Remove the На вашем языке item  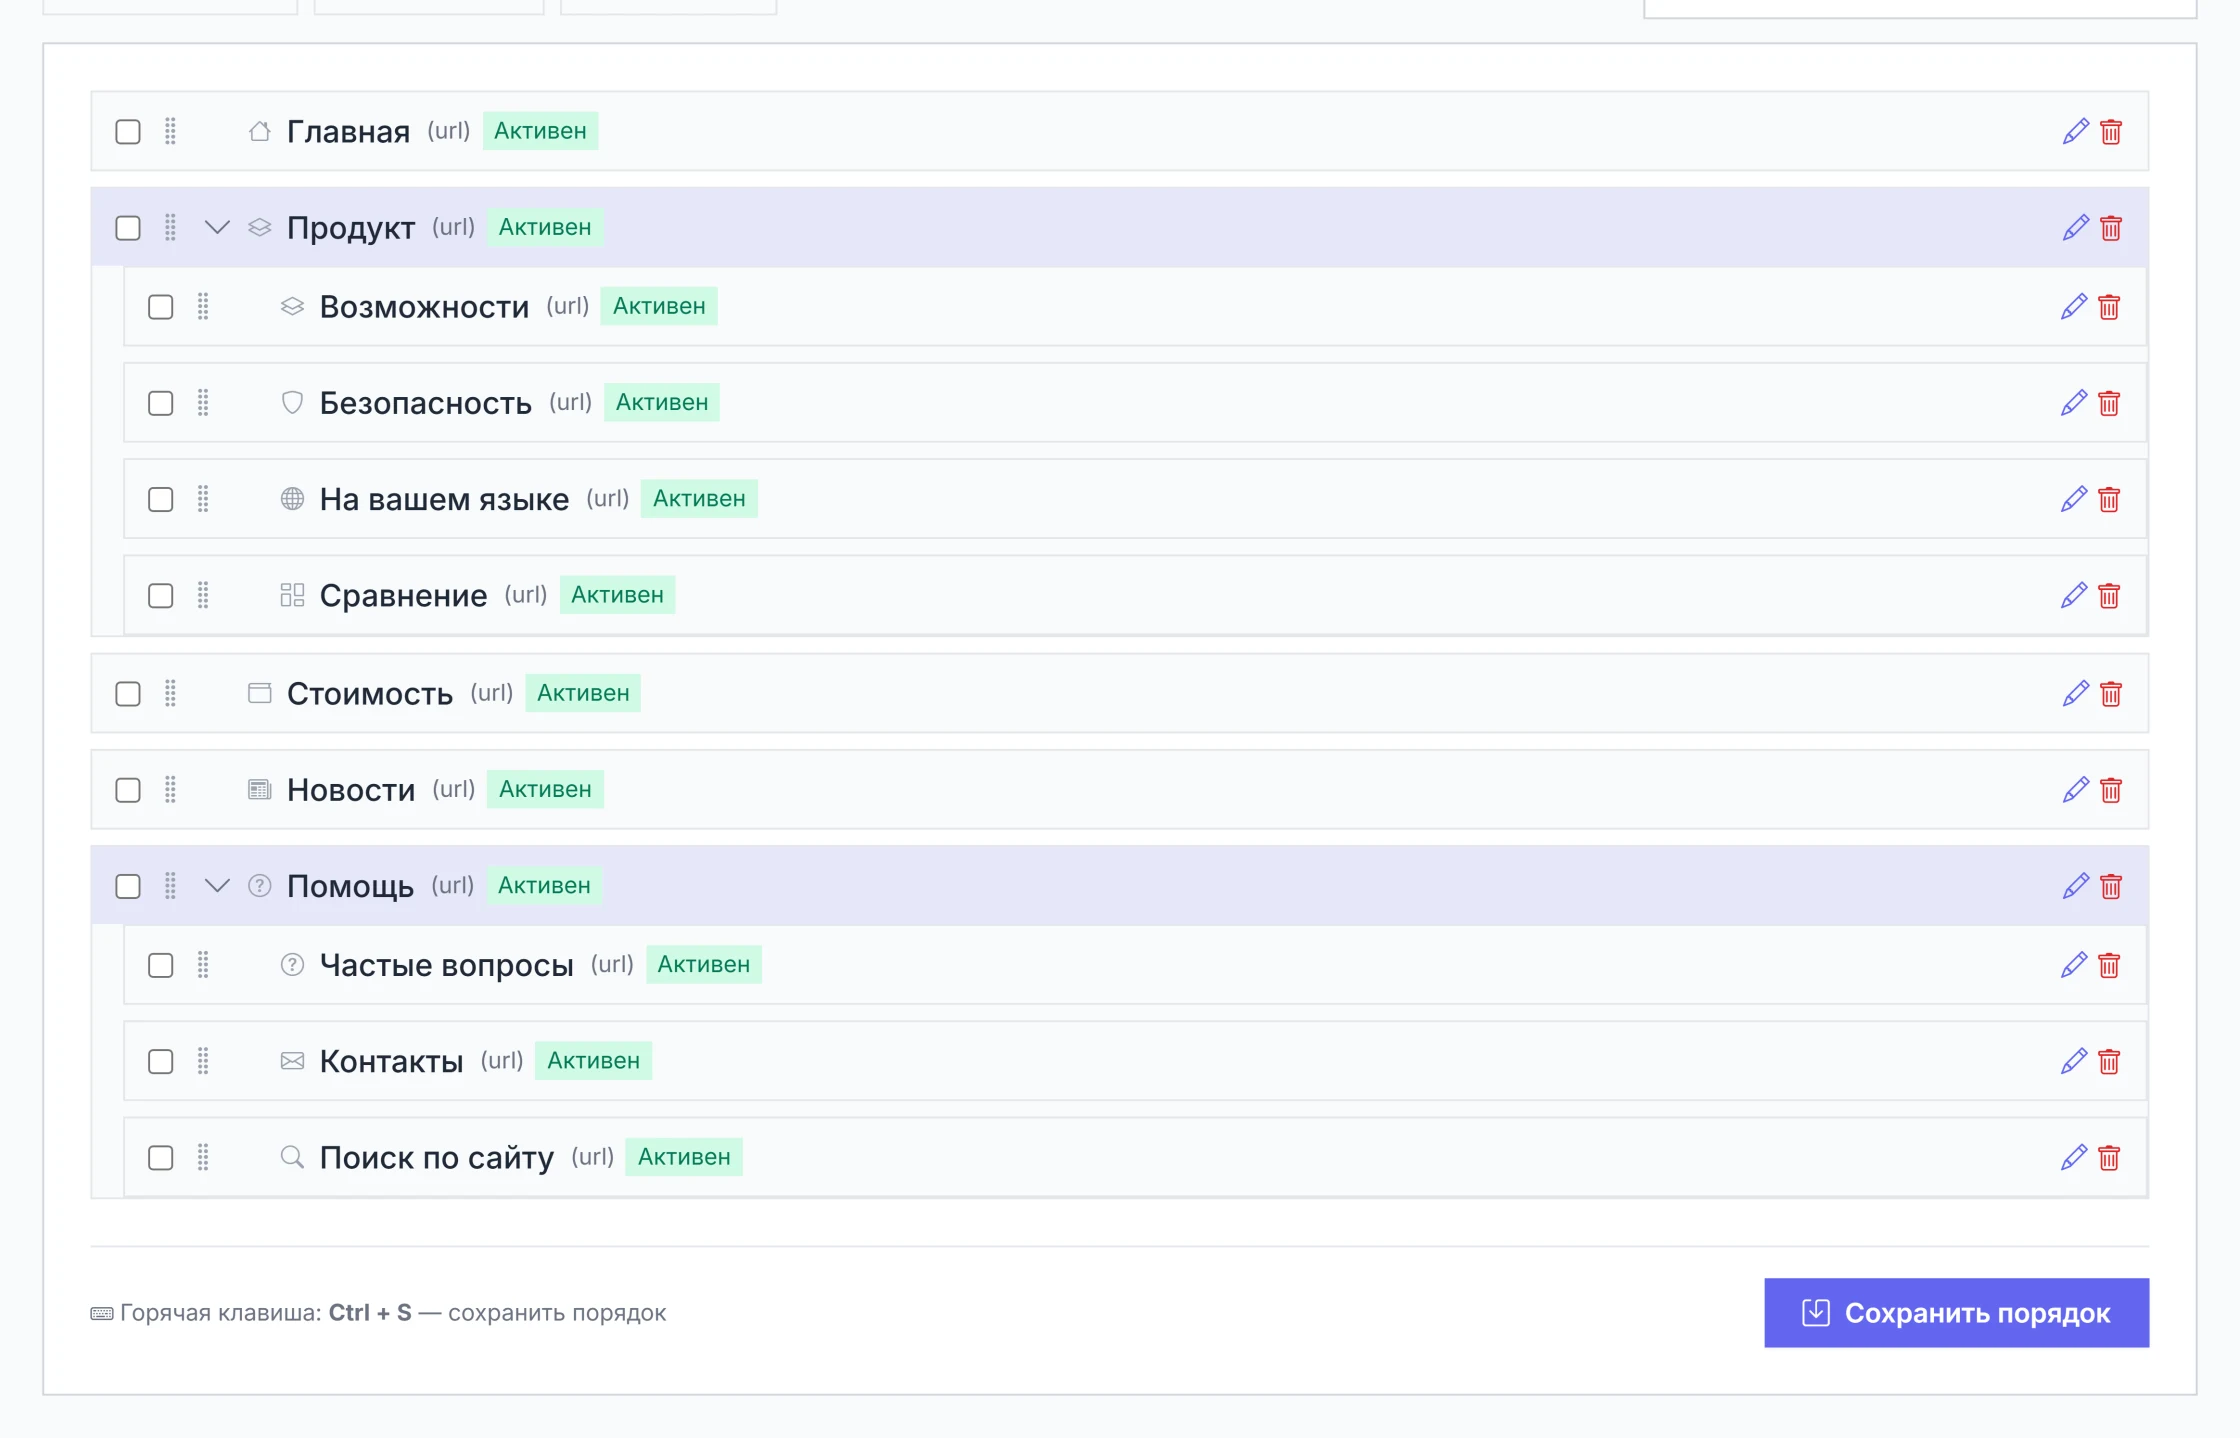2109,498
